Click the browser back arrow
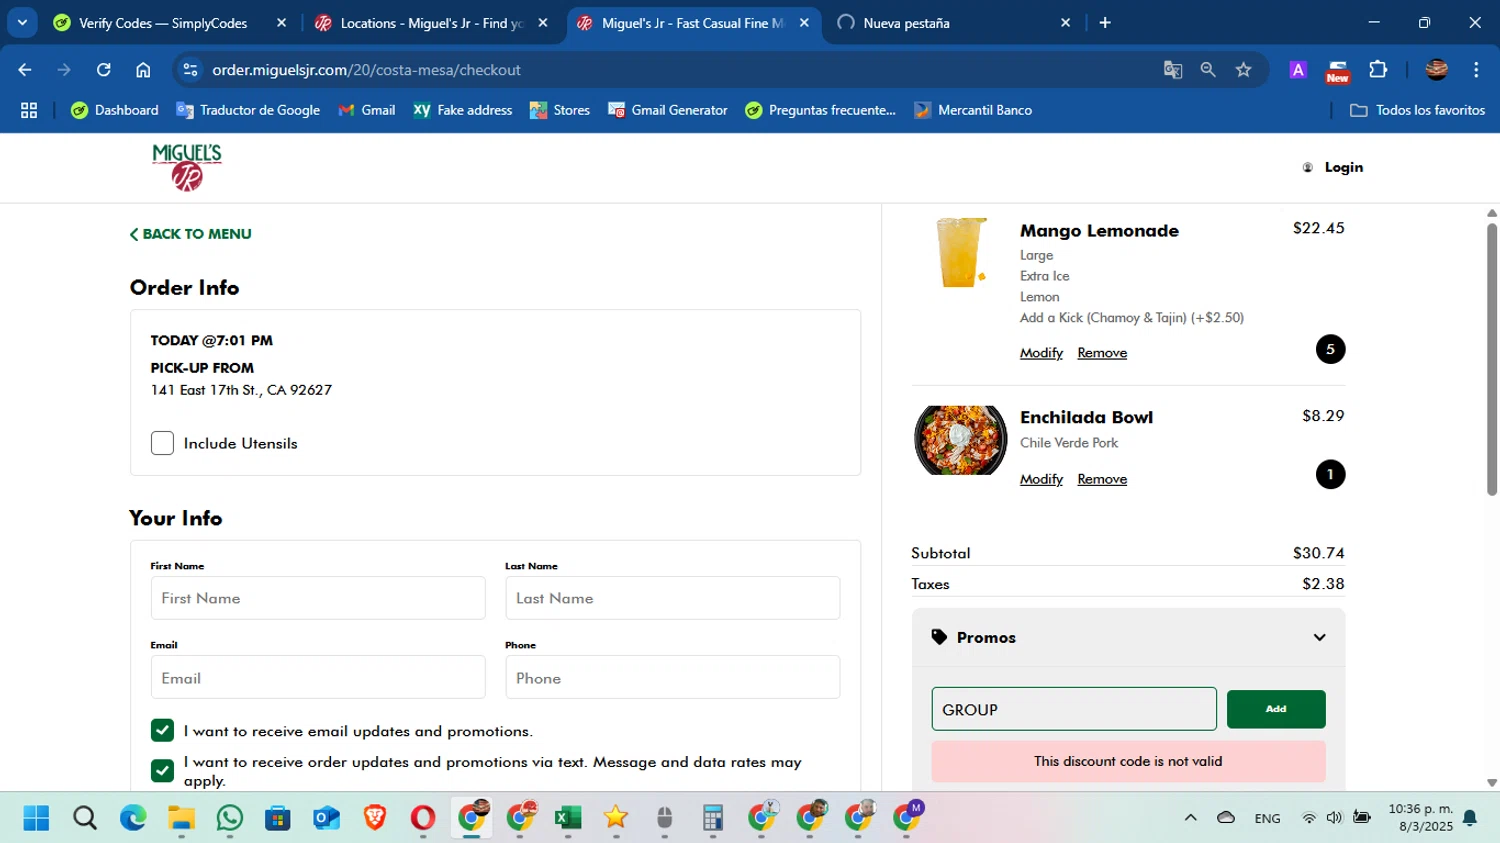The width and height of the screenshot is (1500, 843). [x=25, y=70]
